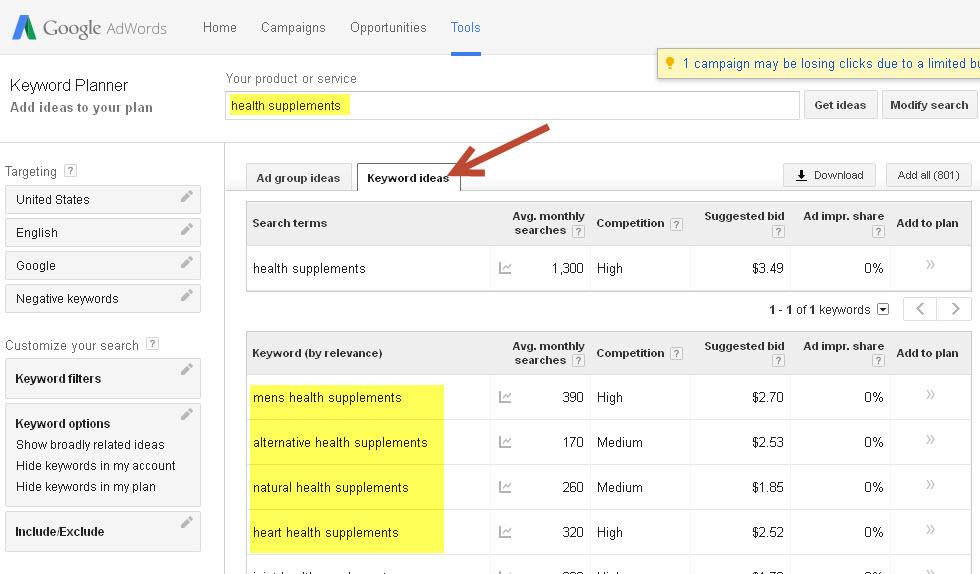Open the Opportunities menu

click(x=388, y=28)
